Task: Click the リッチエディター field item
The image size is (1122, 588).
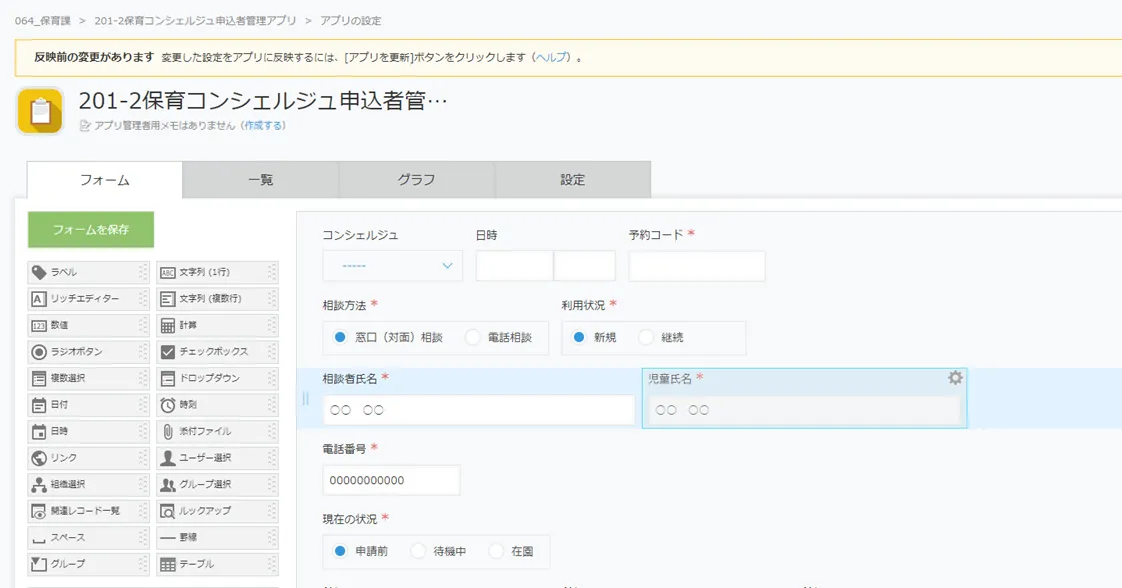Action: click(84, 299)
